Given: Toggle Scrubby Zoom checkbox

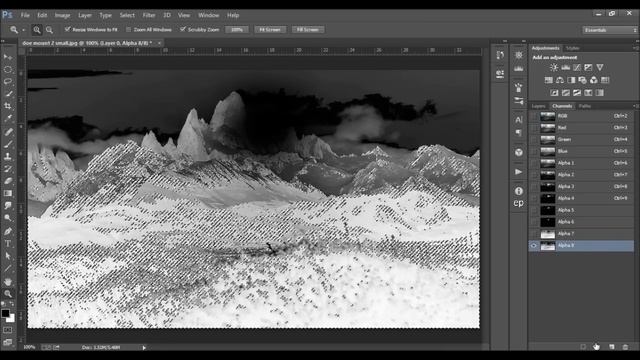Looking at the screenshot, I should 183,29.
